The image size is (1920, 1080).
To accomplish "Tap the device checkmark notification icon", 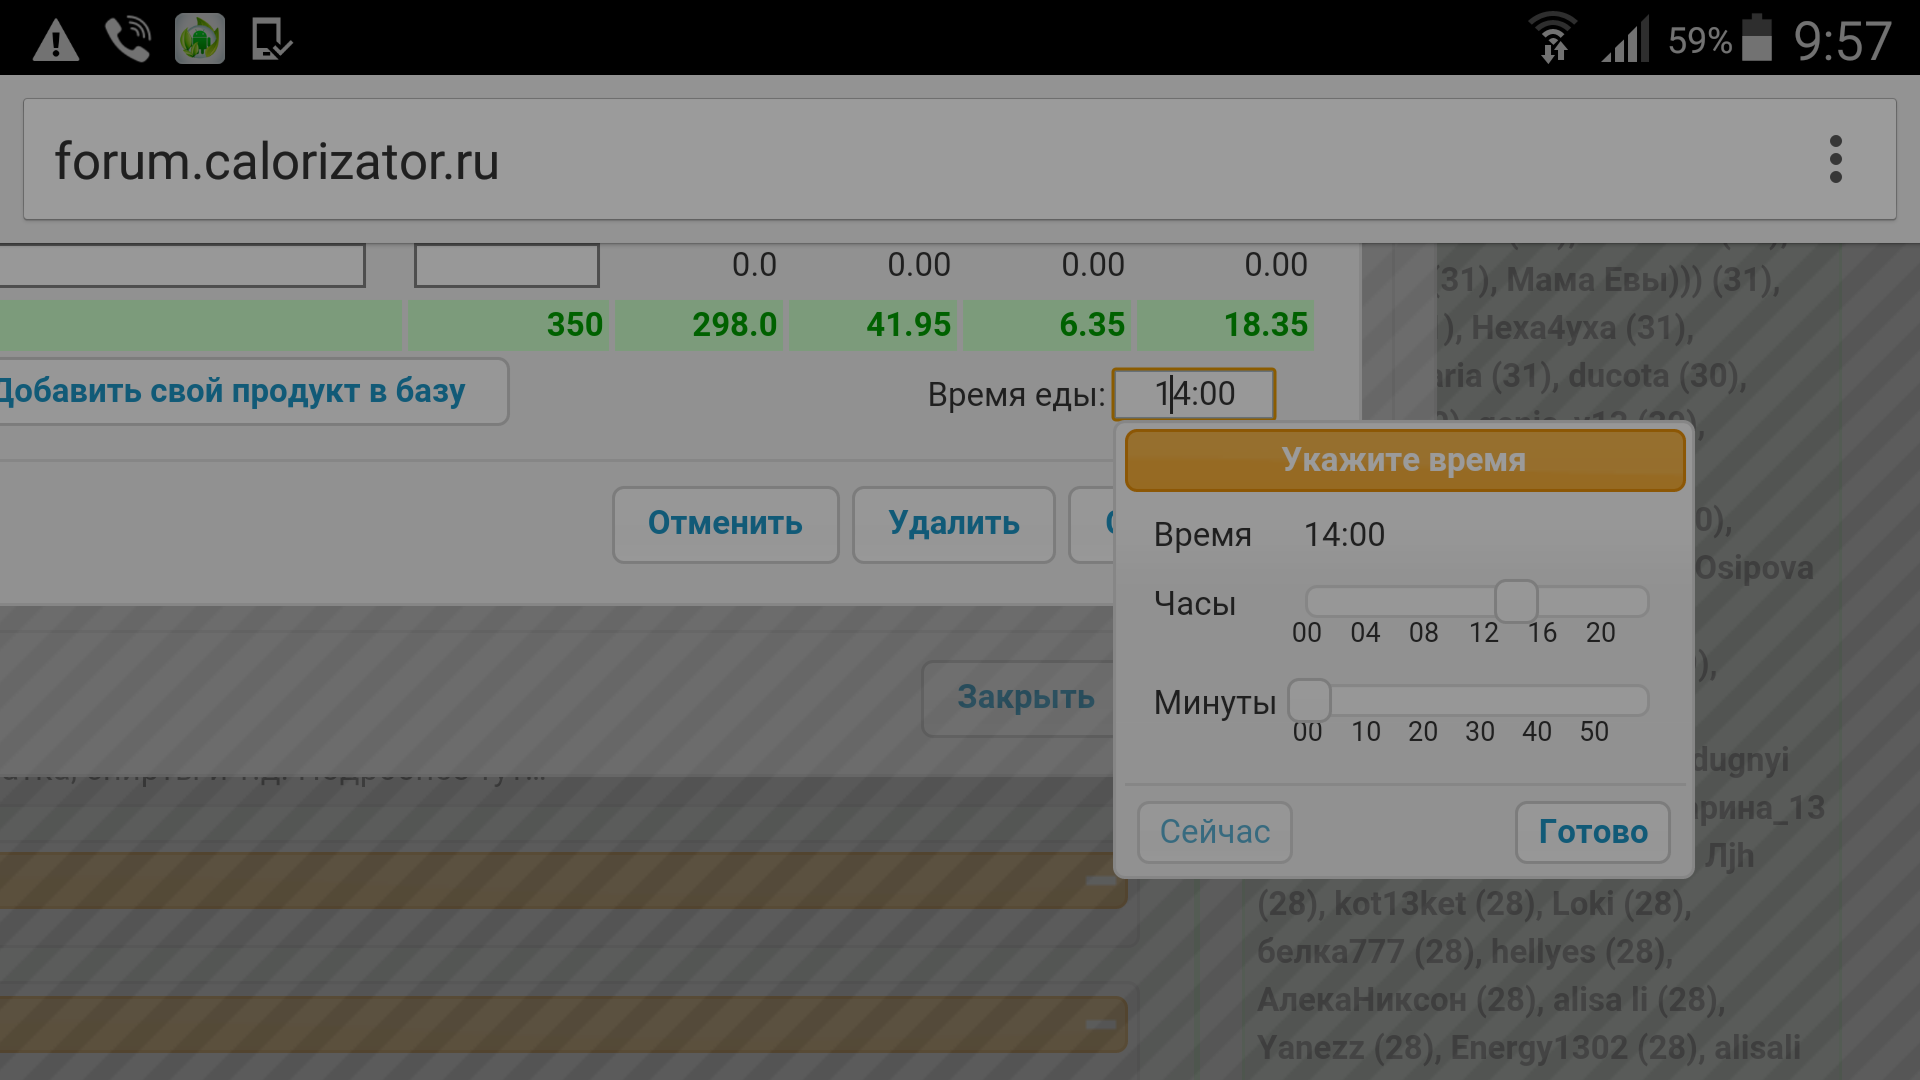I will point(270,40).
